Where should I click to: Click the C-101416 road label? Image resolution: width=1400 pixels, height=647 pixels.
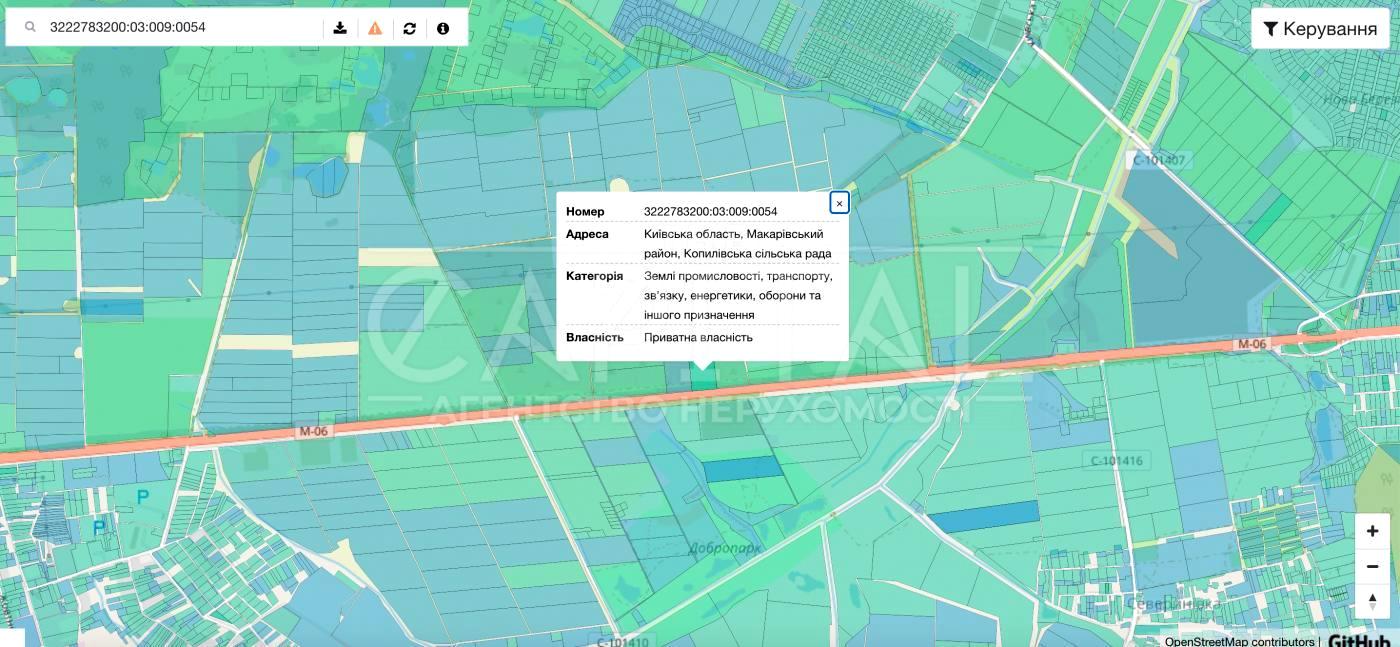[x=1116, y=461]
